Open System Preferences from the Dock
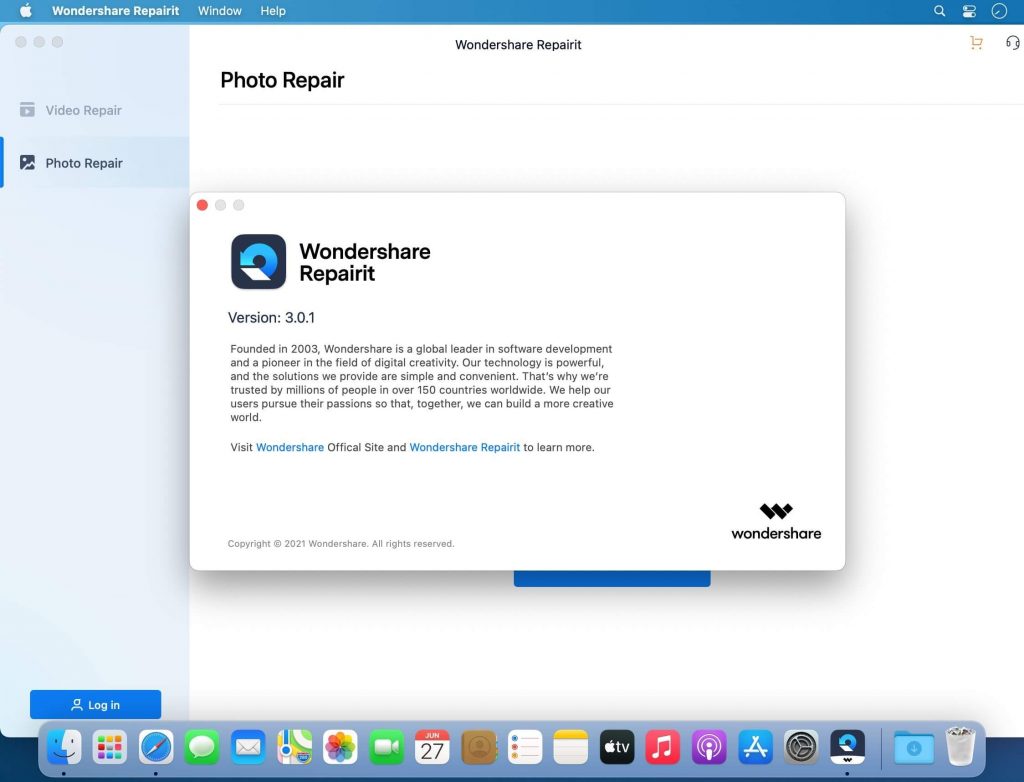The height and width of the screenshot is (782, 1024). point(800,747)
